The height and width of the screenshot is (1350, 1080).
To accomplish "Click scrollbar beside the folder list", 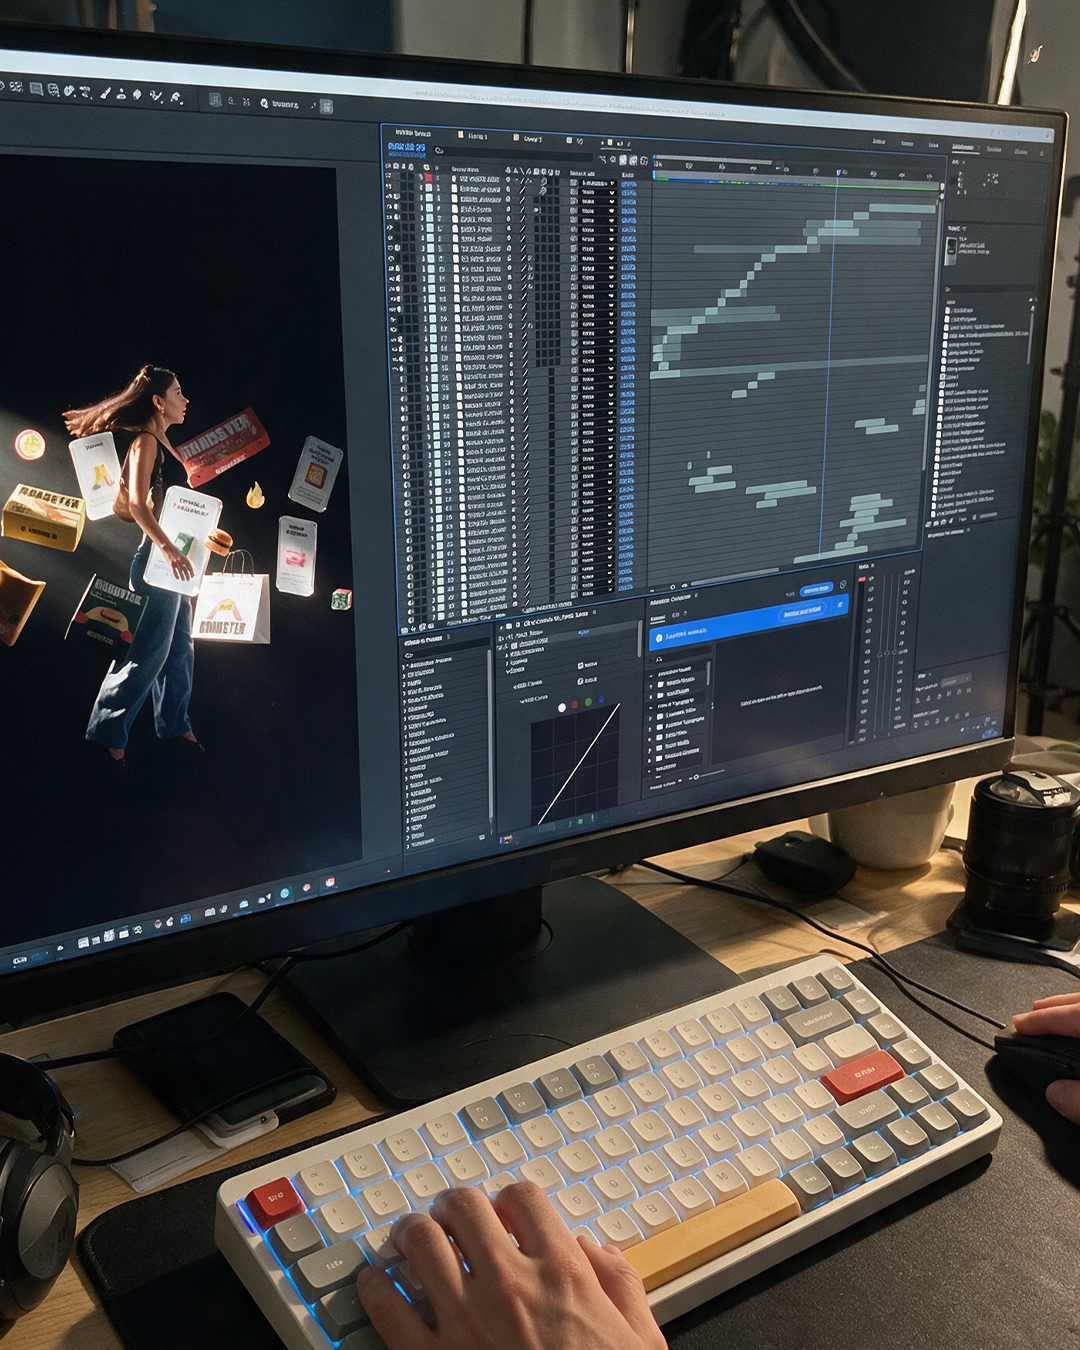I will point(709,674).
